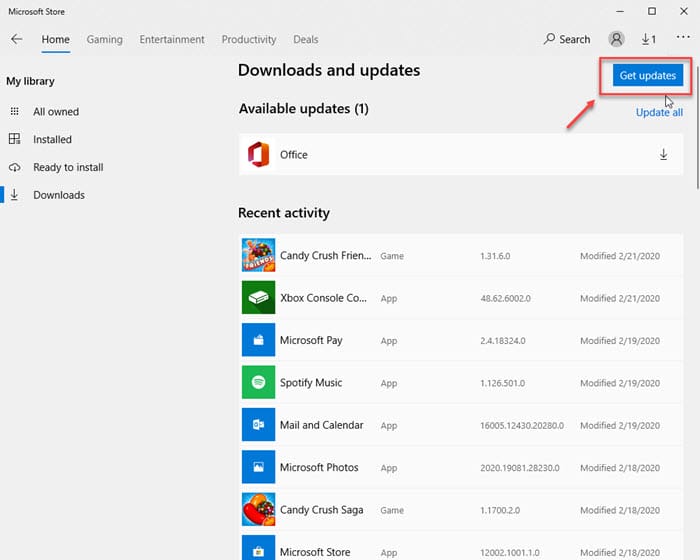Switch to the Gaming tab

coord(104,39)
